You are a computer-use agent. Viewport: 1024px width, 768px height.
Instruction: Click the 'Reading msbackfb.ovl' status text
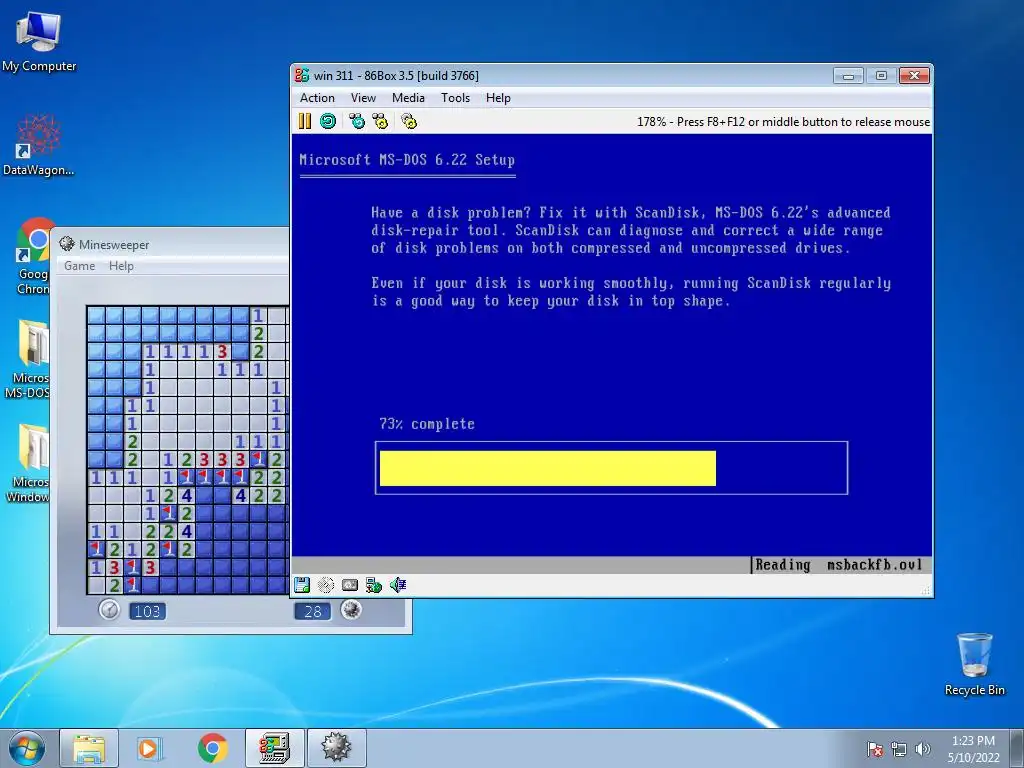(x=839, y=565)
